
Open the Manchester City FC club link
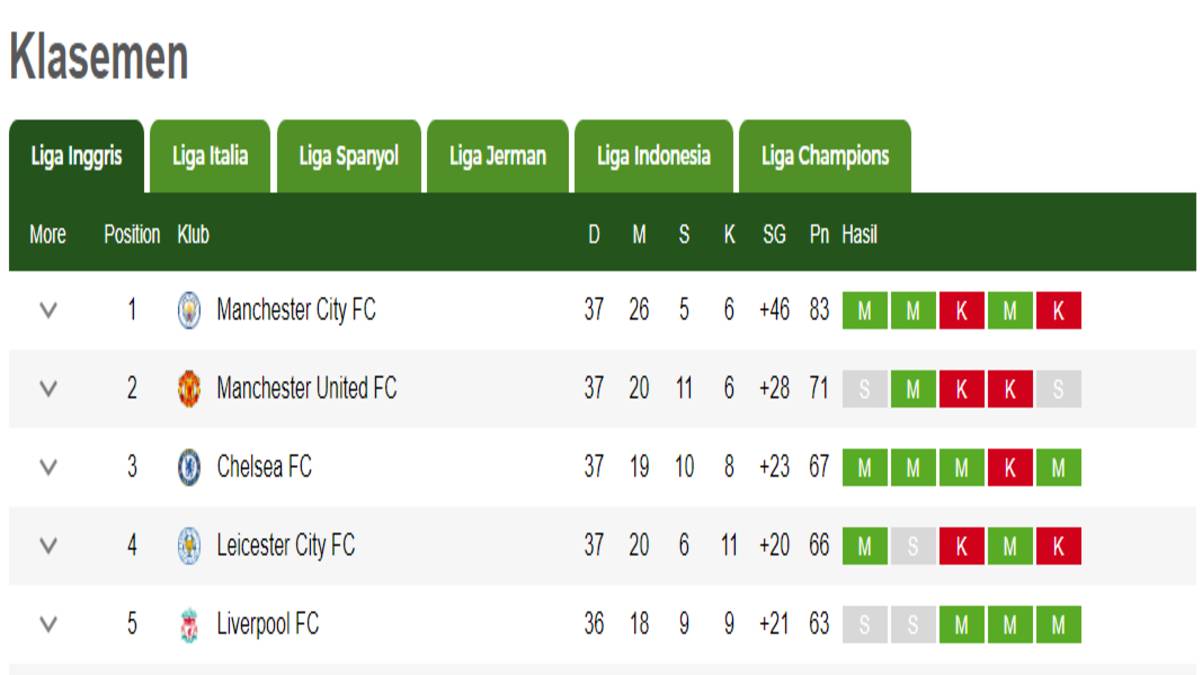(296, 311)
